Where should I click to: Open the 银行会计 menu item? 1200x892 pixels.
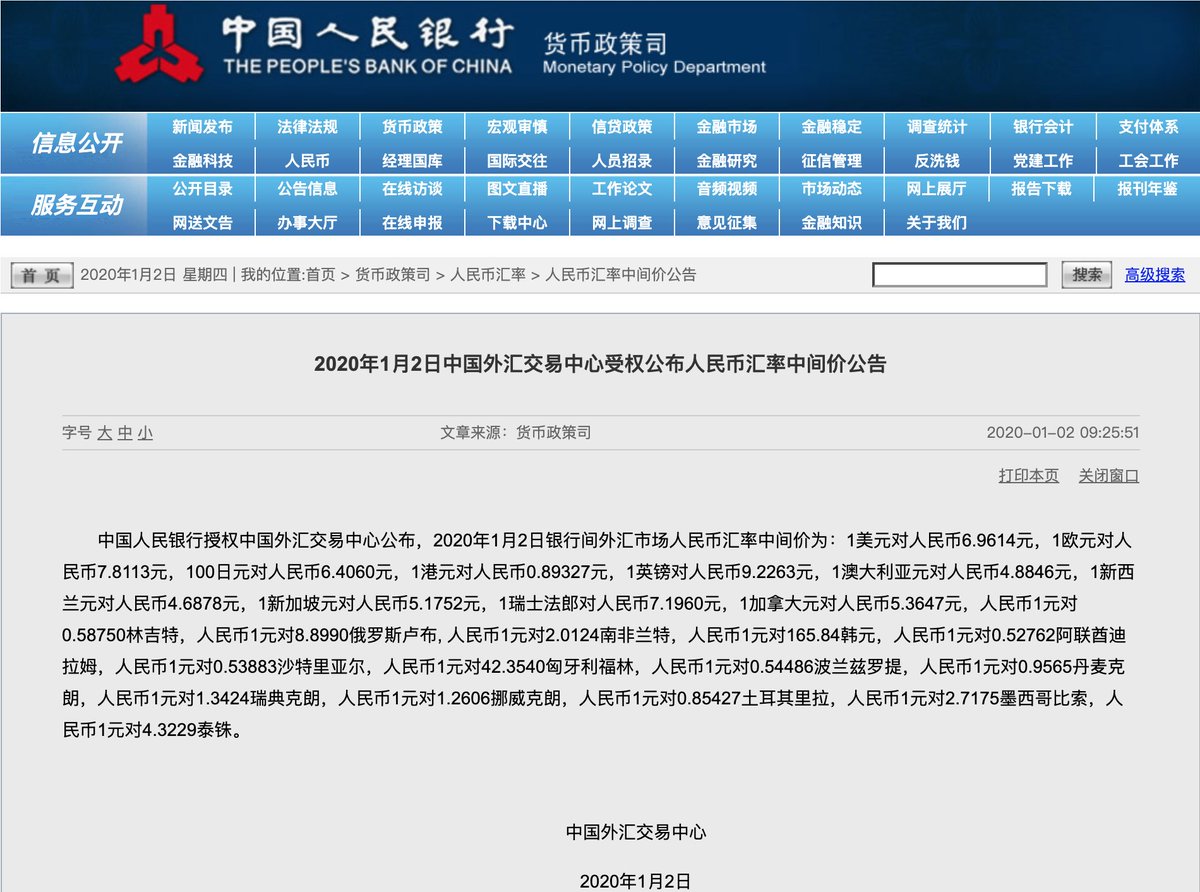[x=1042, y=127]
